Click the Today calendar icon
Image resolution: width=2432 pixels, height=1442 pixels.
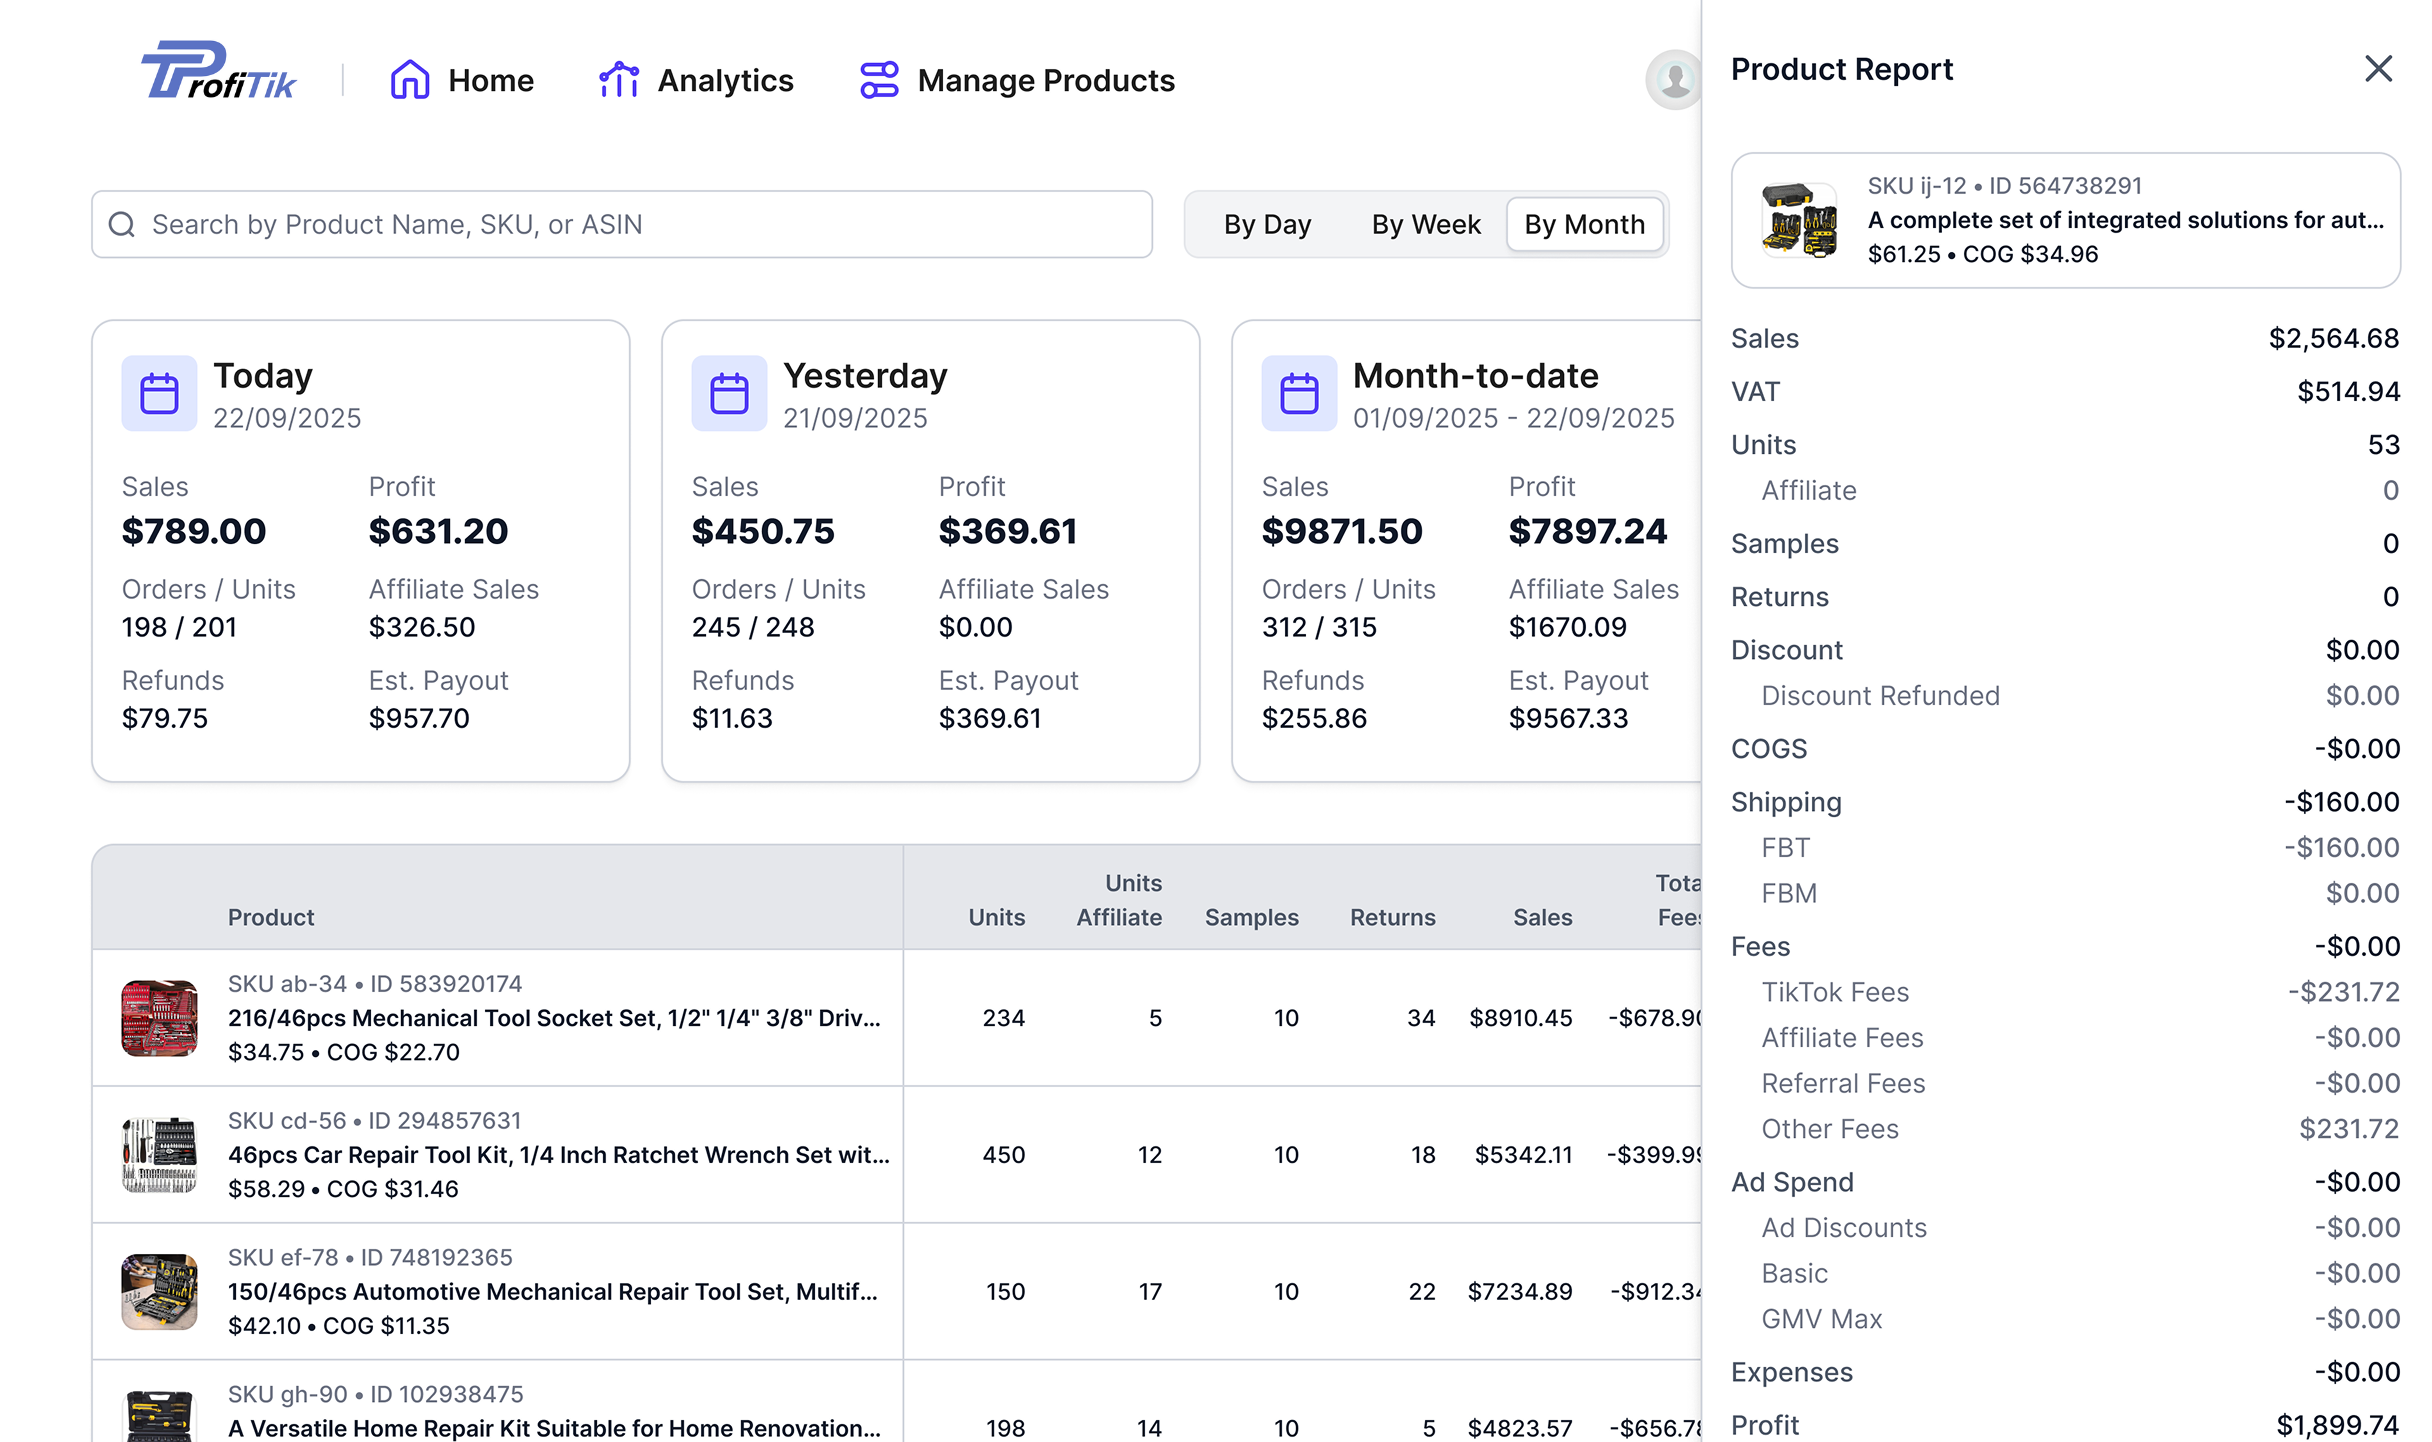click(159, 394)
